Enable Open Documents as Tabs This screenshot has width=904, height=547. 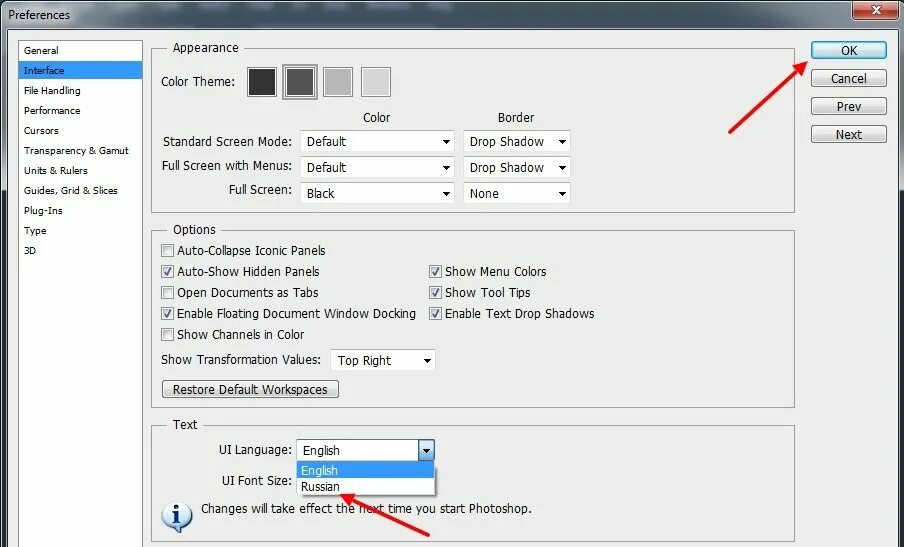point(167,293)
